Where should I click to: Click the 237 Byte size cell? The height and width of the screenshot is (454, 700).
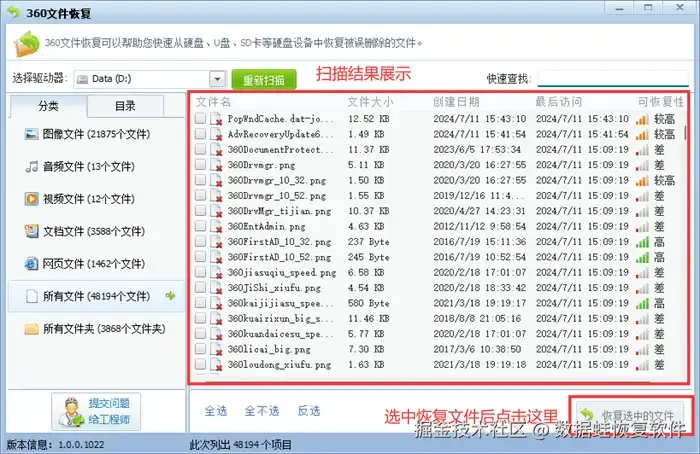[369, 242]
